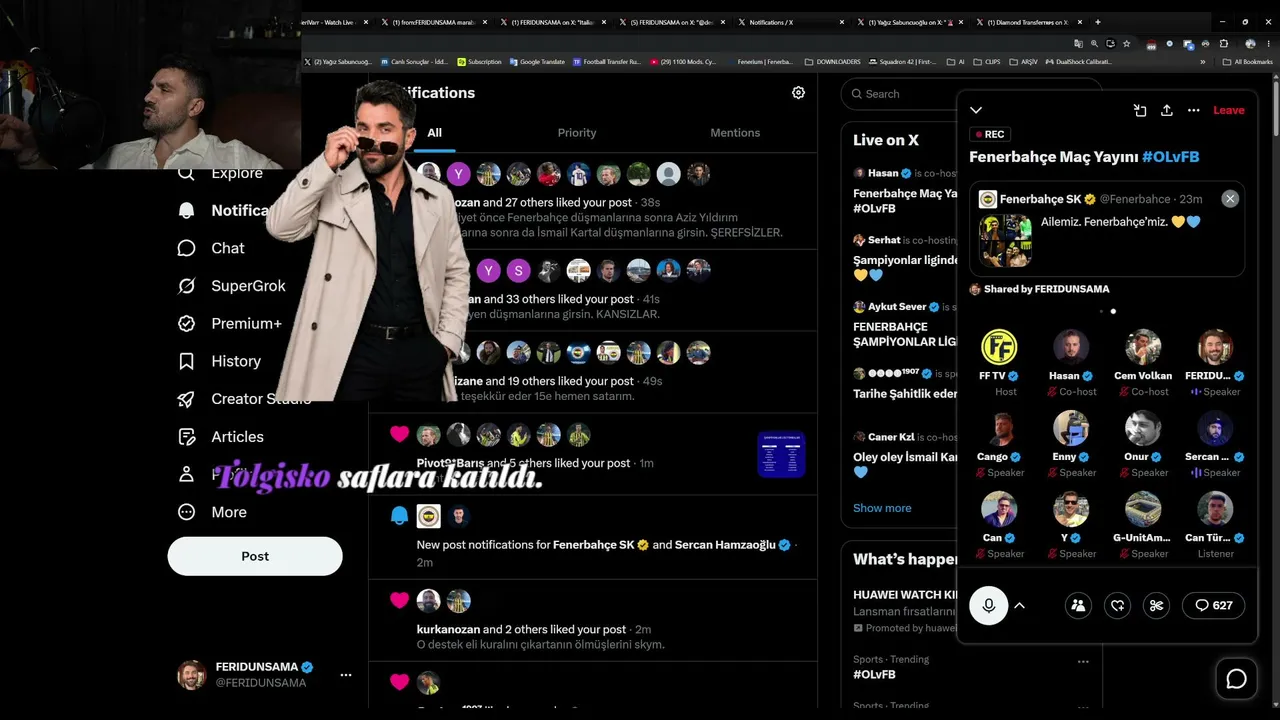Open the More menu in the sidebar
The height and width of the screenshot is (720, 1280).
(211, 512)
